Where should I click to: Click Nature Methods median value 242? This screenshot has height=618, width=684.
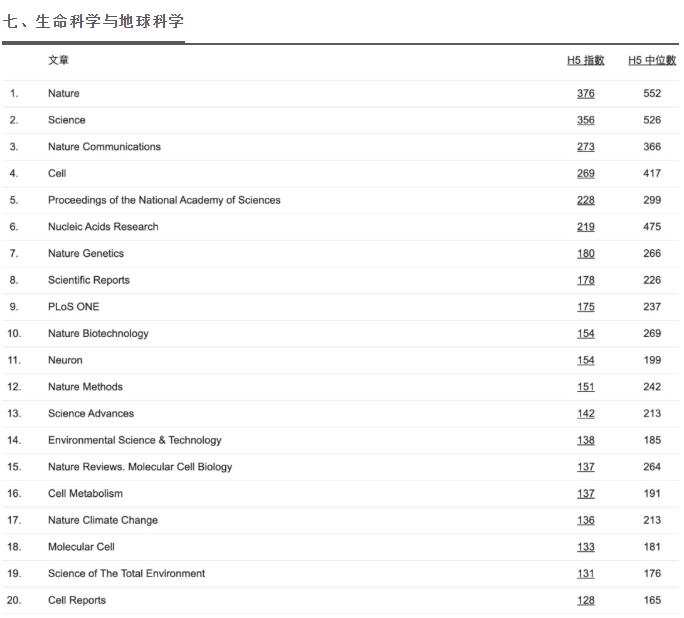[652, 387]
